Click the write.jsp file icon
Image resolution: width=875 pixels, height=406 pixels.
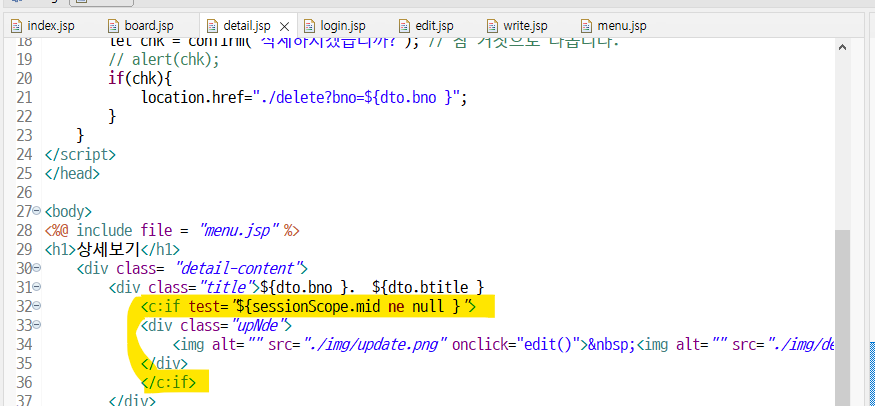[x=492, y=26]
